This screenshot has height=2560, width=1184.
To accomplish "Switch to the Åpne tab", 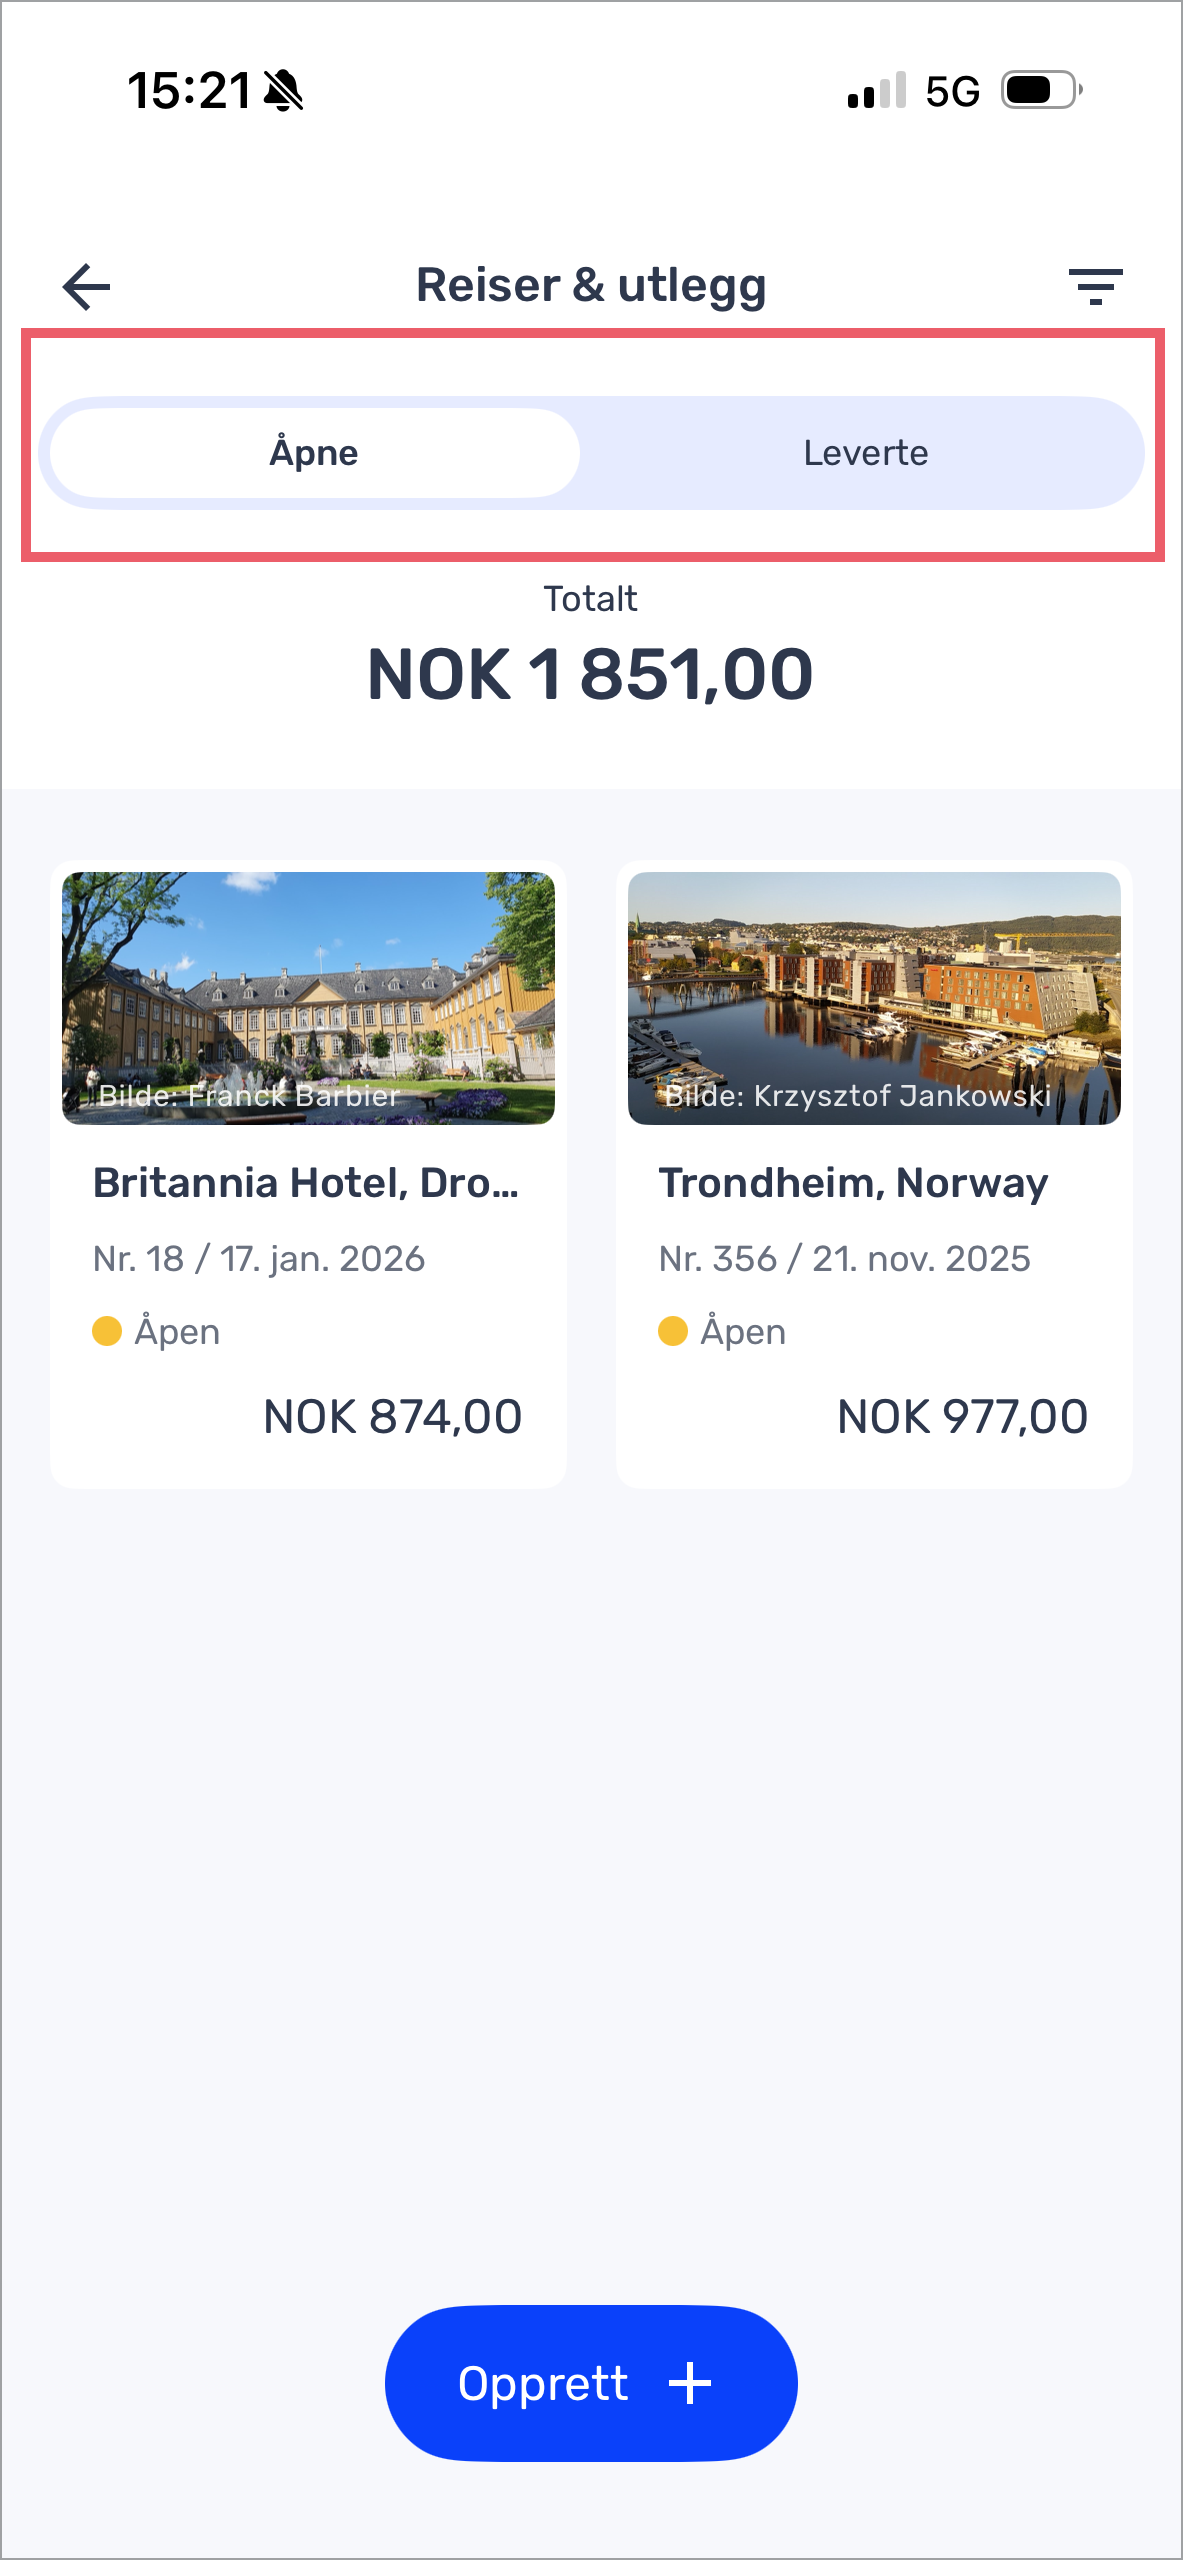I will pyautogui.click(x=314, y=453).
